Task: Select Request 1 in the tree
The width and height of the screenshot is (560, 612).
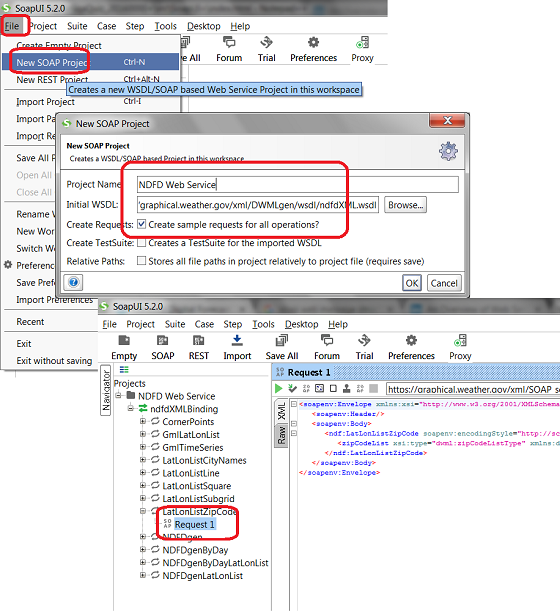Action: 194,524
